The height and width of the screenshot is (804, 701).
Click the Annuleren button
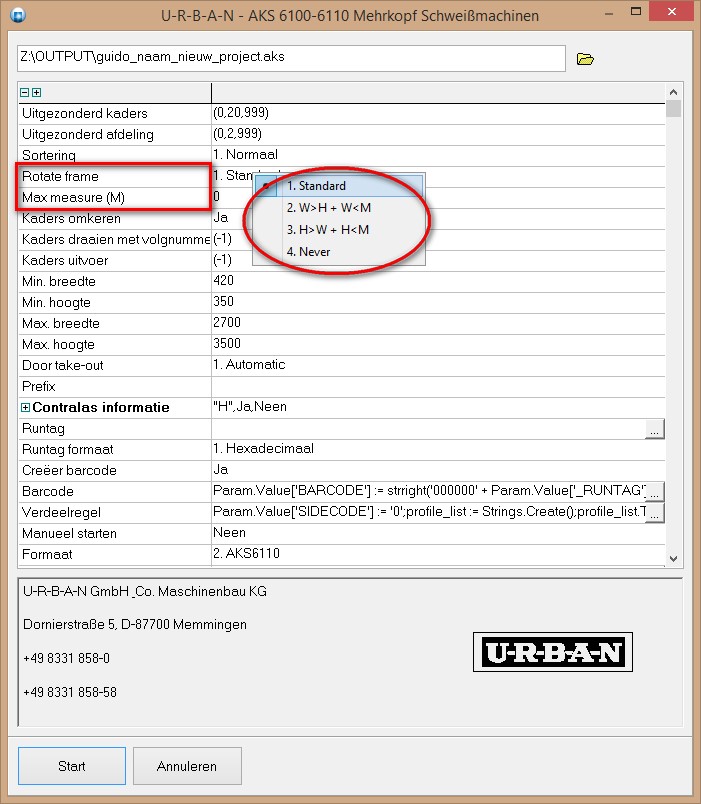187,766
